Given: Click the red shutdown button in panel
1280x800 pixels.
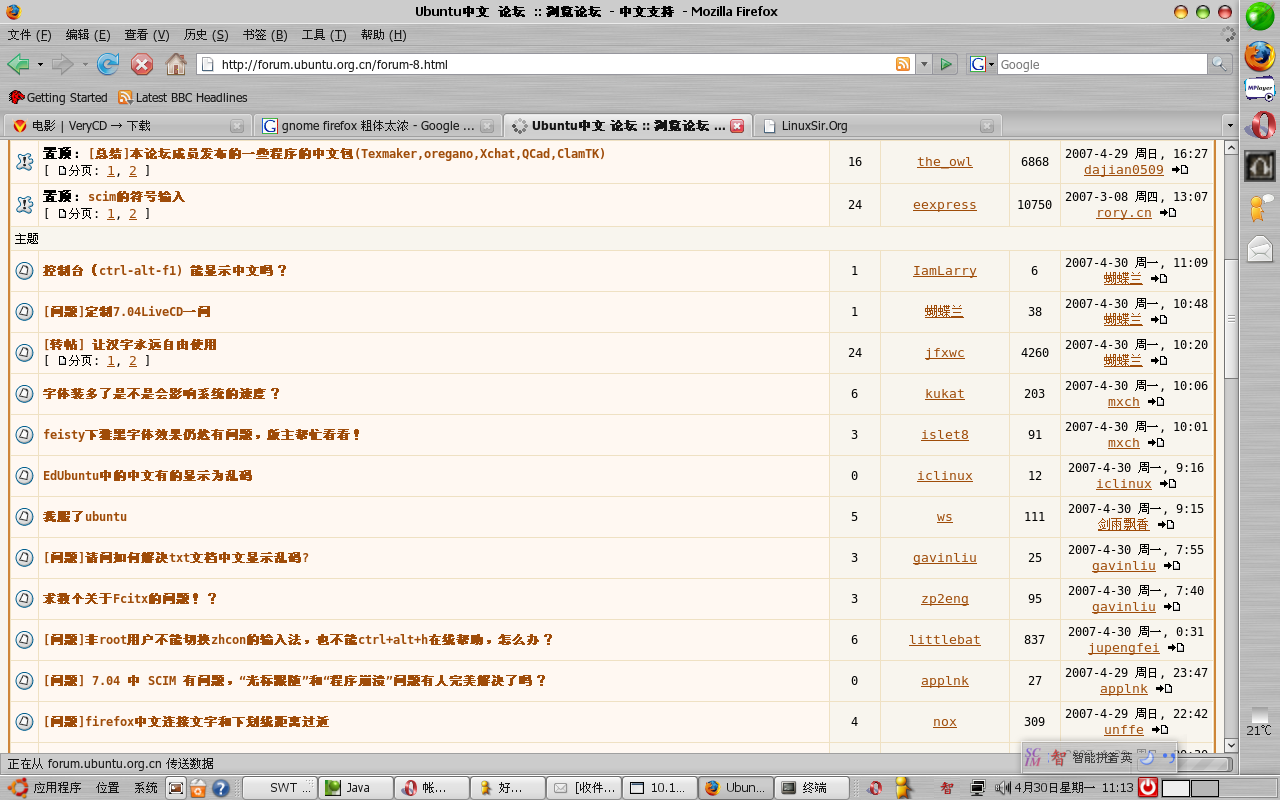Looking at the screenshot, I should click(x=1148, y=788).
